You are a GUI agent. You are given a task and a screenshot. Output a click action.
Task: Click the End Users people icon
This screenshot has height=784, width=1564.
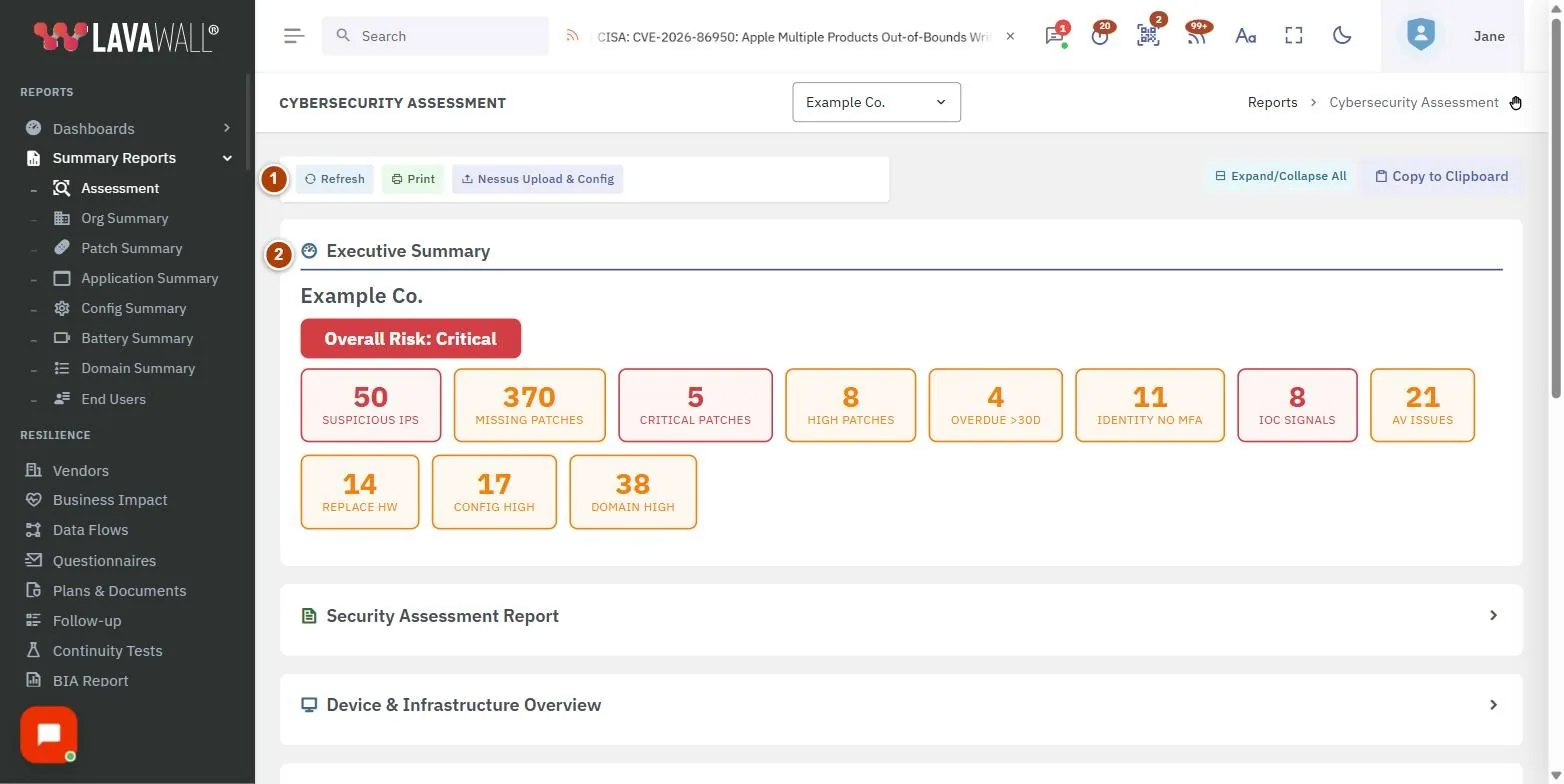(62, 398)
